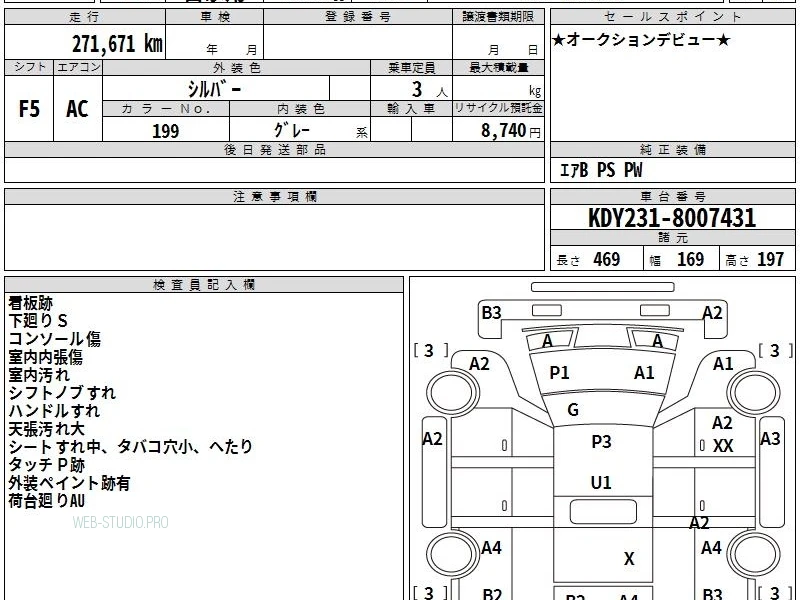Select the recycle deposit 8,740 円
Viewport: 800px width, 600px height.
click(510, 131)
